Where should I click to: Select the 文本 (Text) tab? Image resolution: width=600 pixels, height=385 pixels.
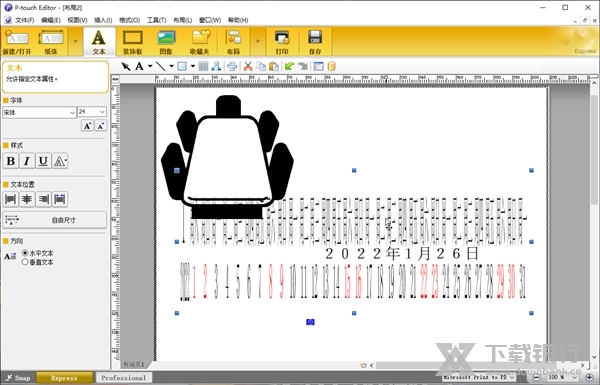click(99, 42)
